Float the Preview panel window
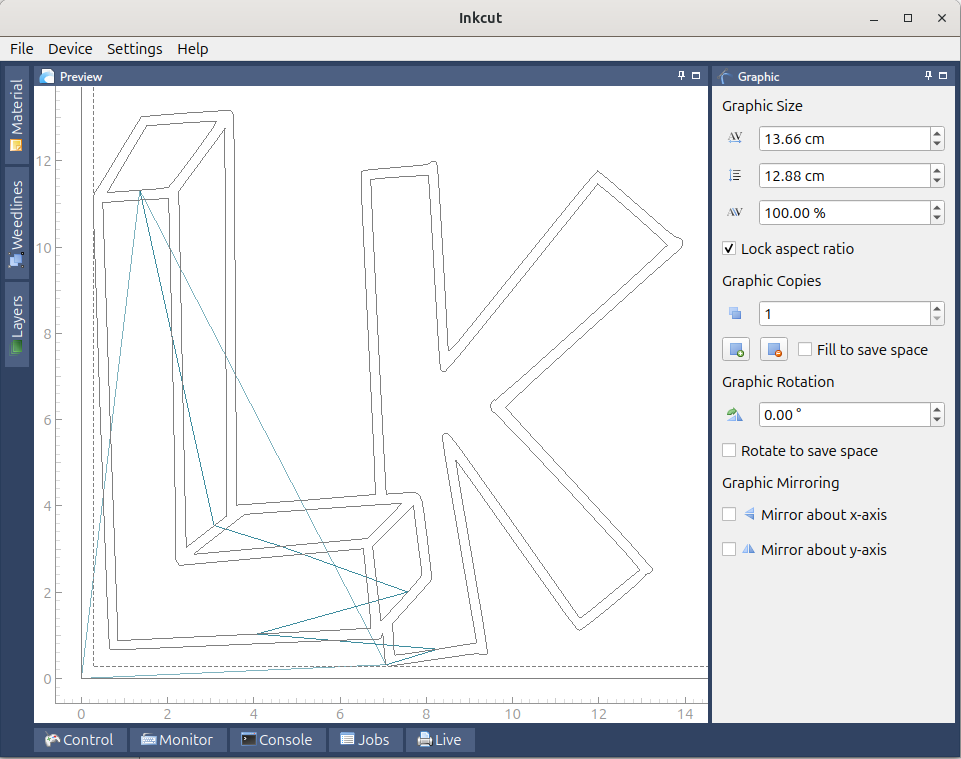This screenshot has width=961, height=759. 696,75
